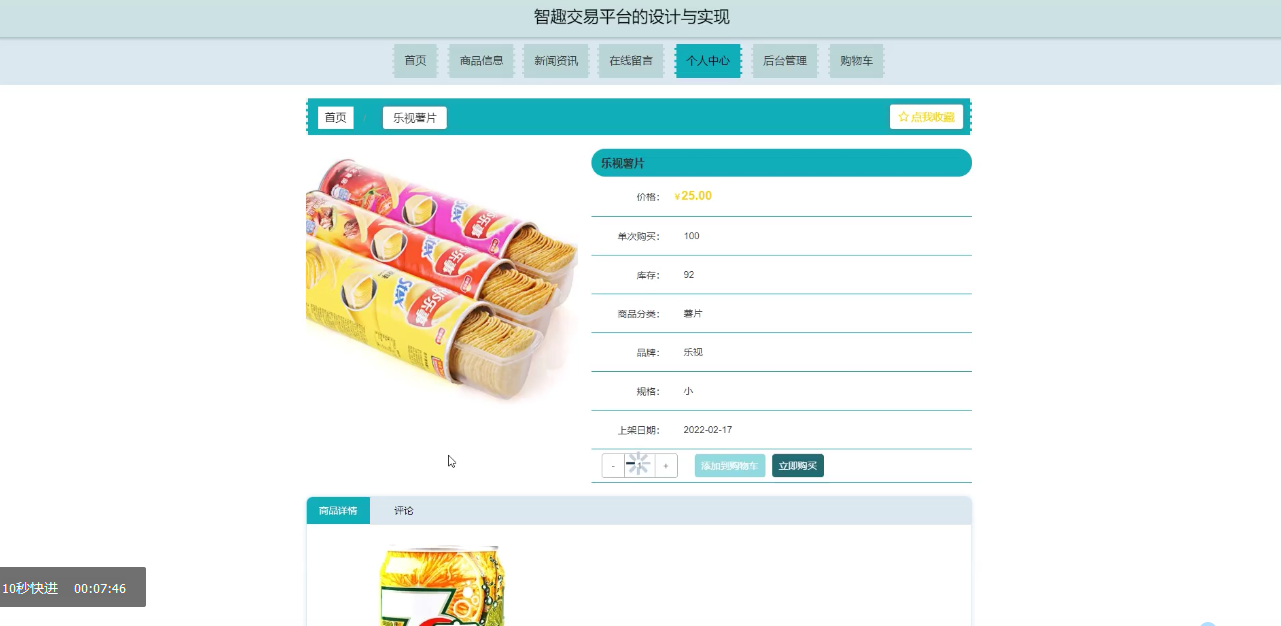The width and height of the screenshot is (1281, 626).
Task: Go to 商品信息 in the nav bar
Action: pyautogui.click(x=481, y=61)
